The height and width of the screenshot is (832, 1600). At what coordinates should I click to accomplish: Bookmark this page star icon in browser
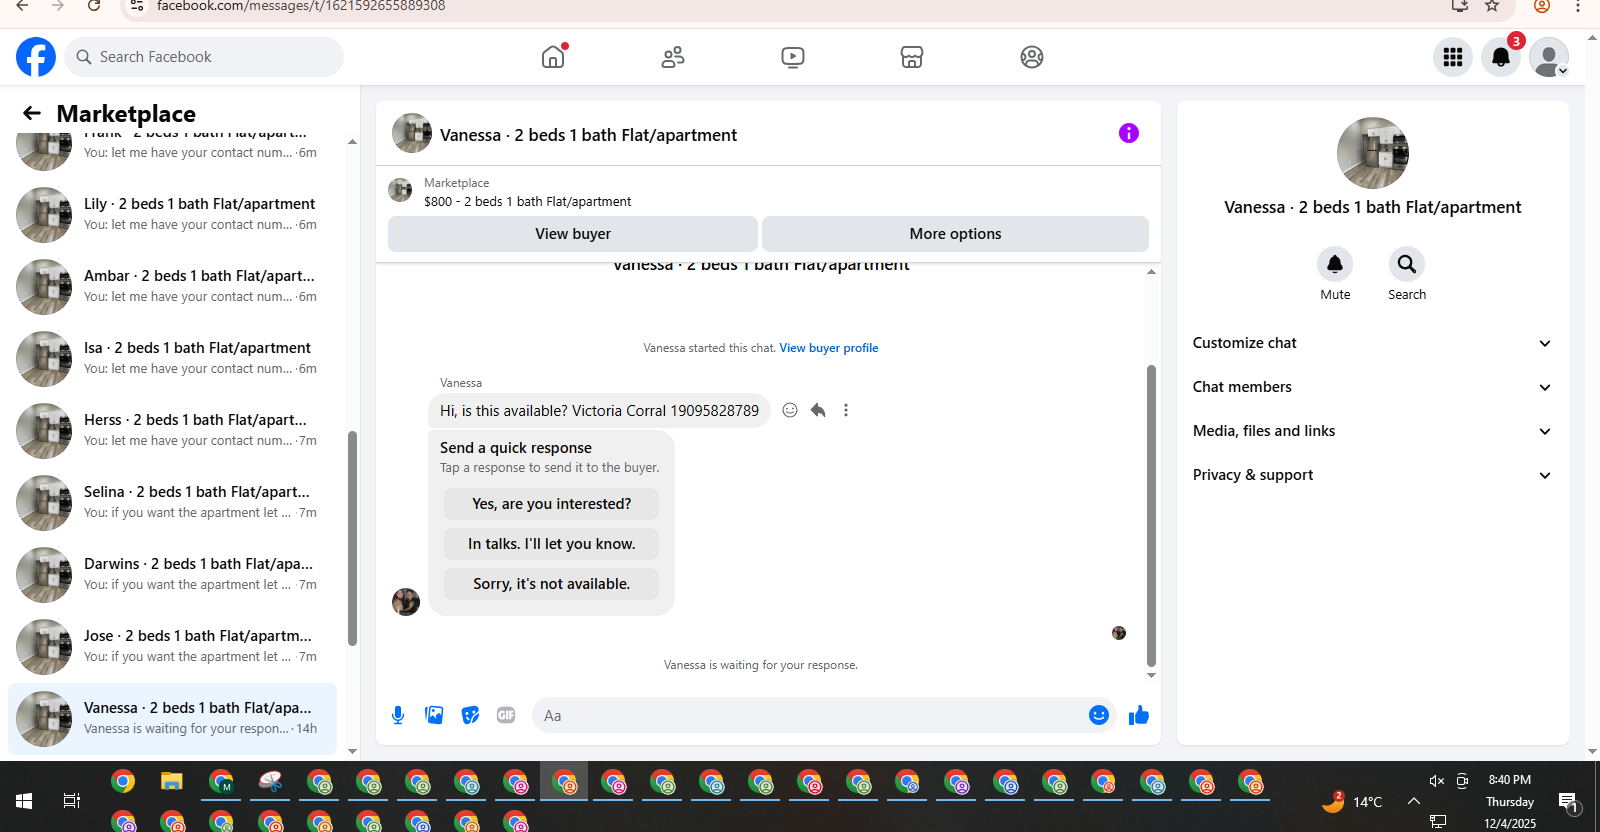pos(1492,6)
